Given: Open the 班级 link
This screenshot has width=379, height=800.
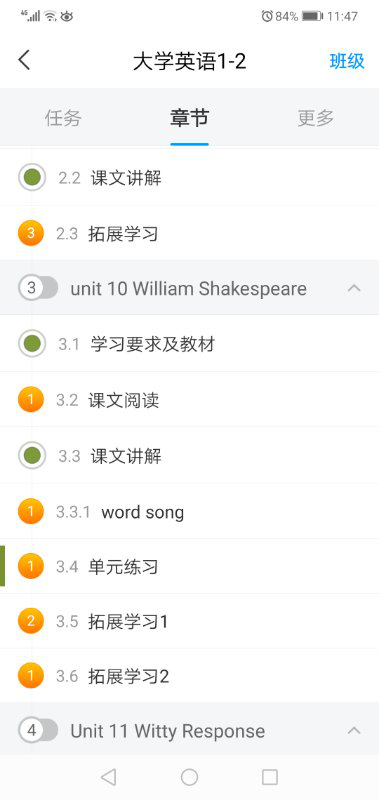Looking at the screenshot, I should [x=347, y=61].
